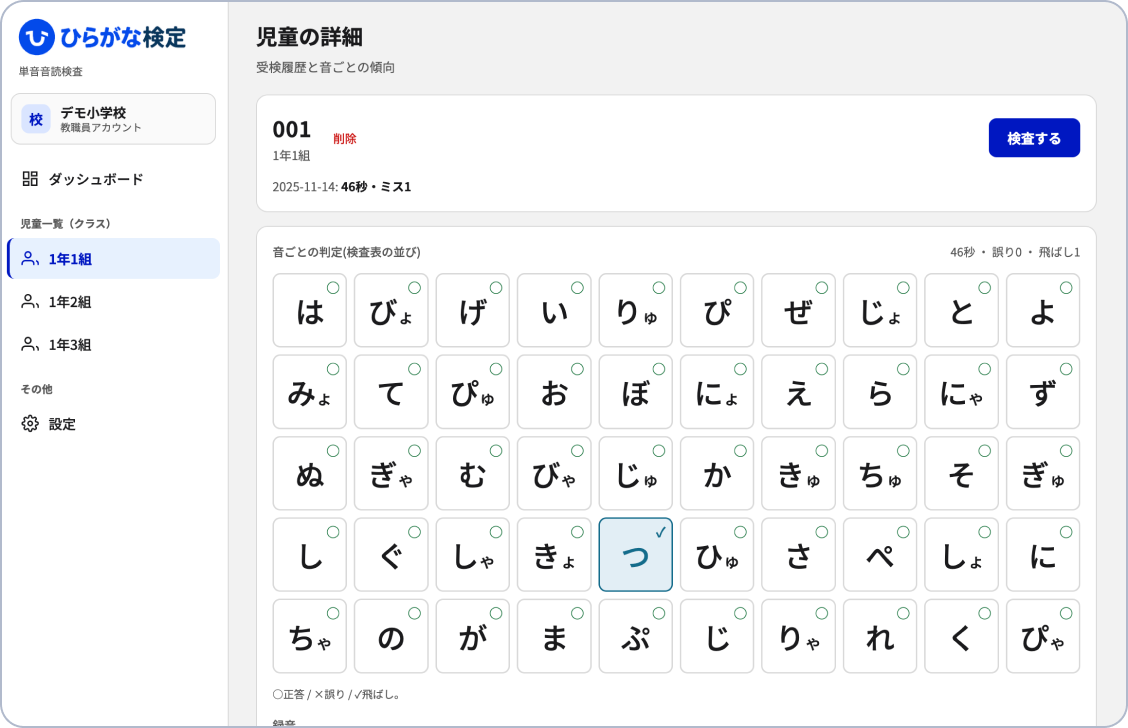Select class 1年3組 in sidebar

point(114,345)
